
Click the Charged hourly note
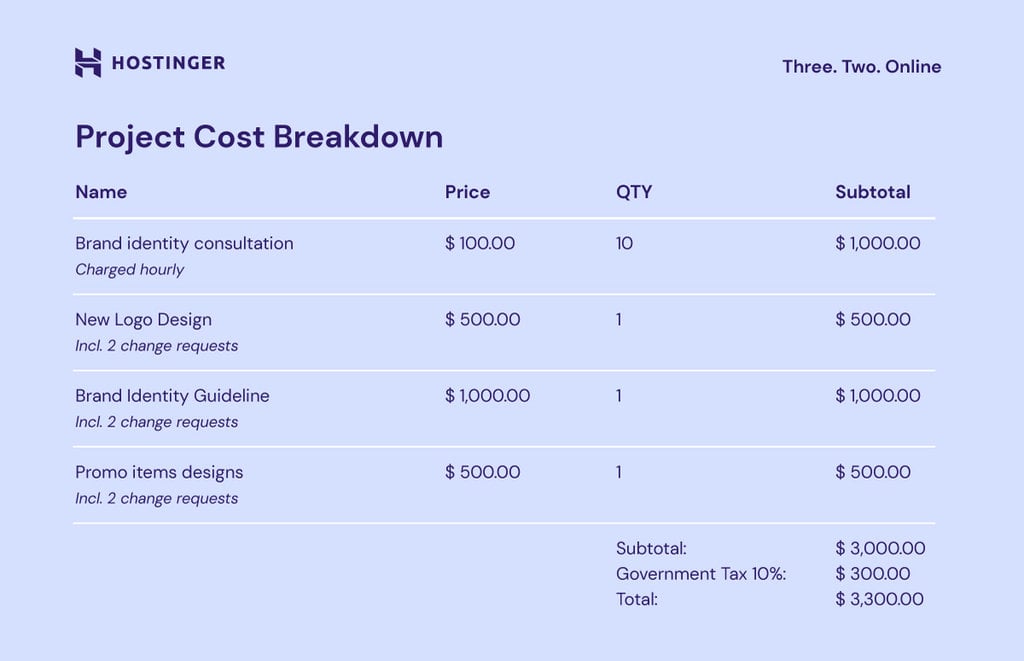tap(129, 269)
